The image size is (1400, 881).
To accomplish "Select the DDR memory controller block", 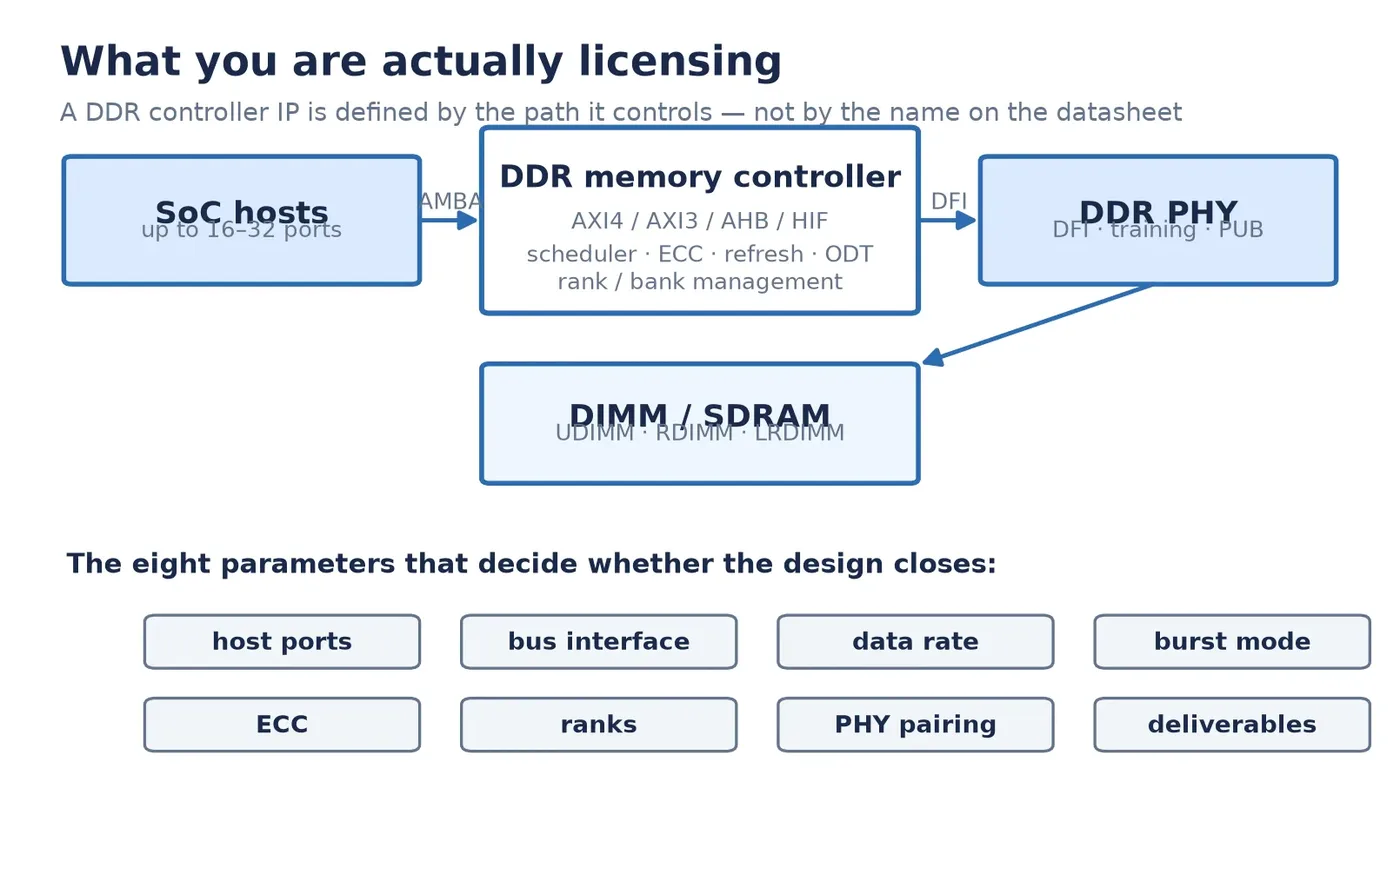I will click(700, 220).
